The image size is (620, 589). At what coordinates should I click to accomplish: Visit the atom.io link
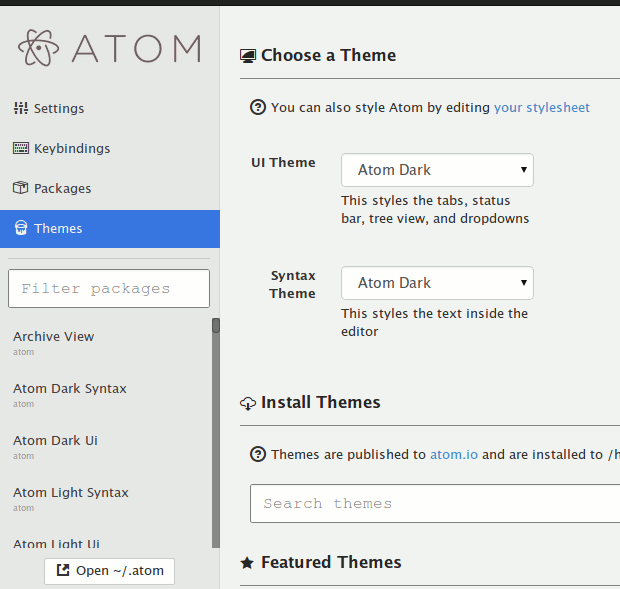(453, 454)
